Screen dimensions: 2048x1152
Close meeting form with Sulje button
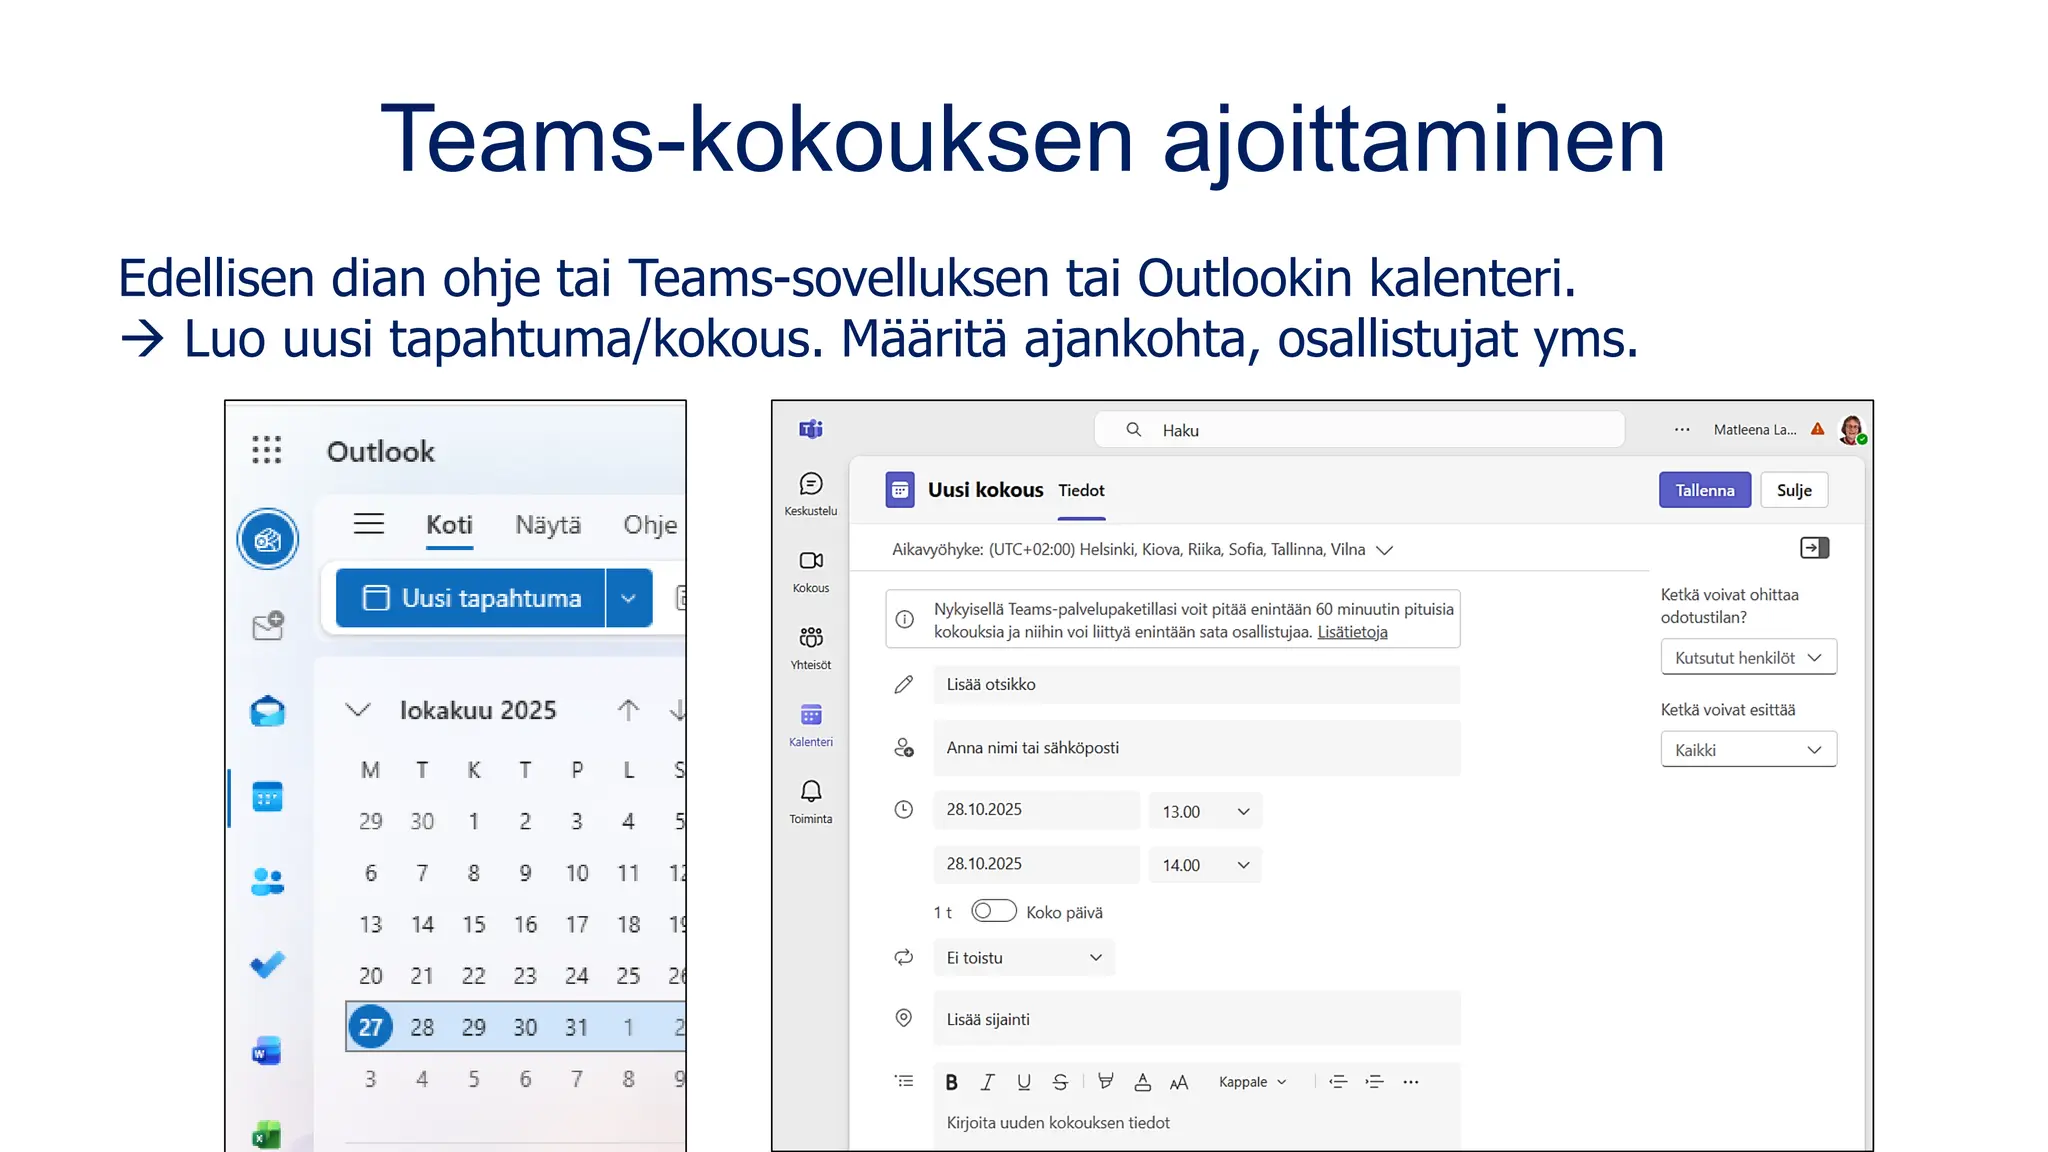1794,490
